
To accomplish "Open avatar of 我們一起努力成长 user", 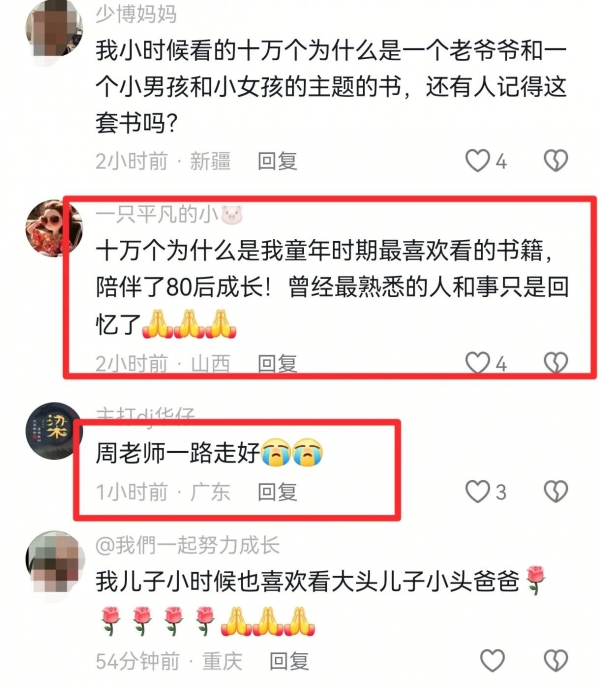I will pos(55,559).
